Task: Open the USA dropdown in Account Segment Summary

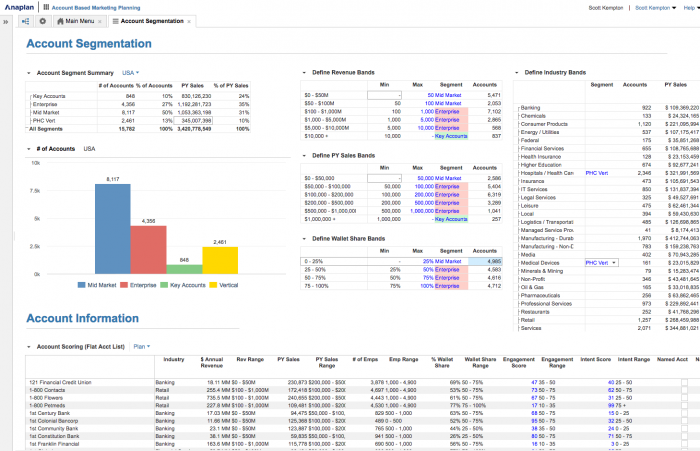Action: pyautogui.click(x=131, y=72)
